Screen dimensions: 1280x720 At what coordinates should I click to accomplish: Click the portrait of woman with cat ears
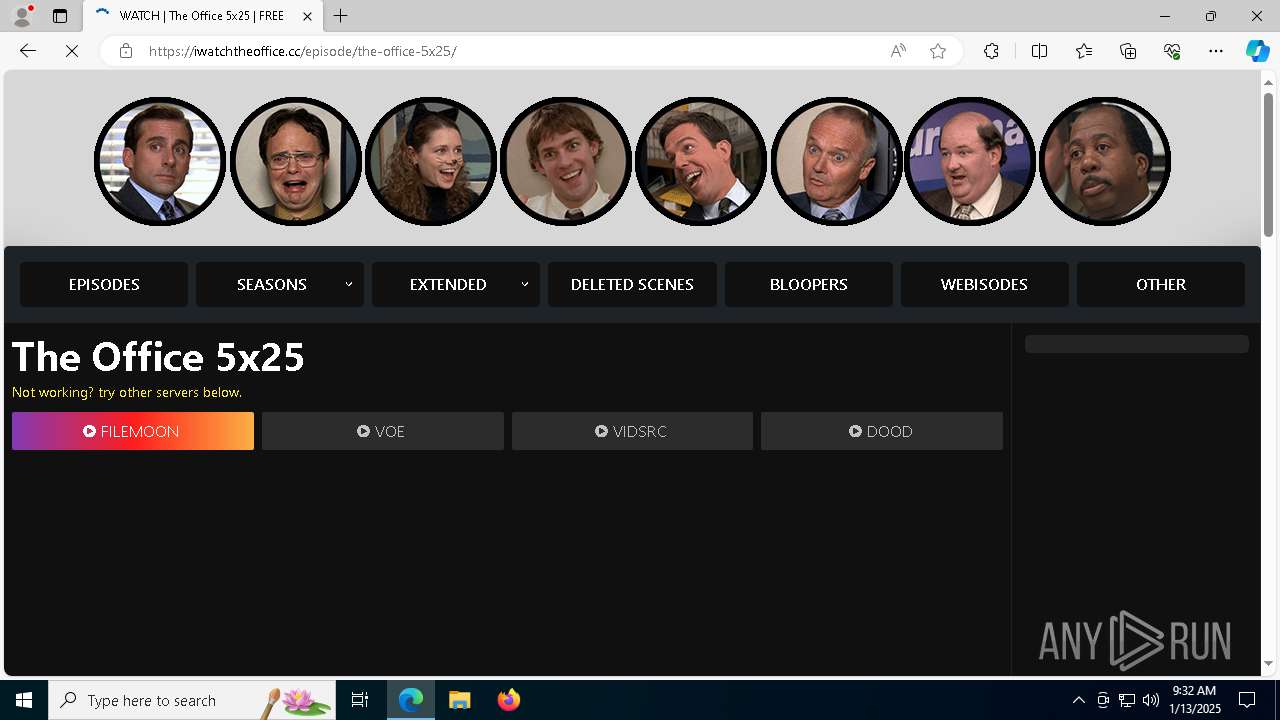(x=431, y=161)
